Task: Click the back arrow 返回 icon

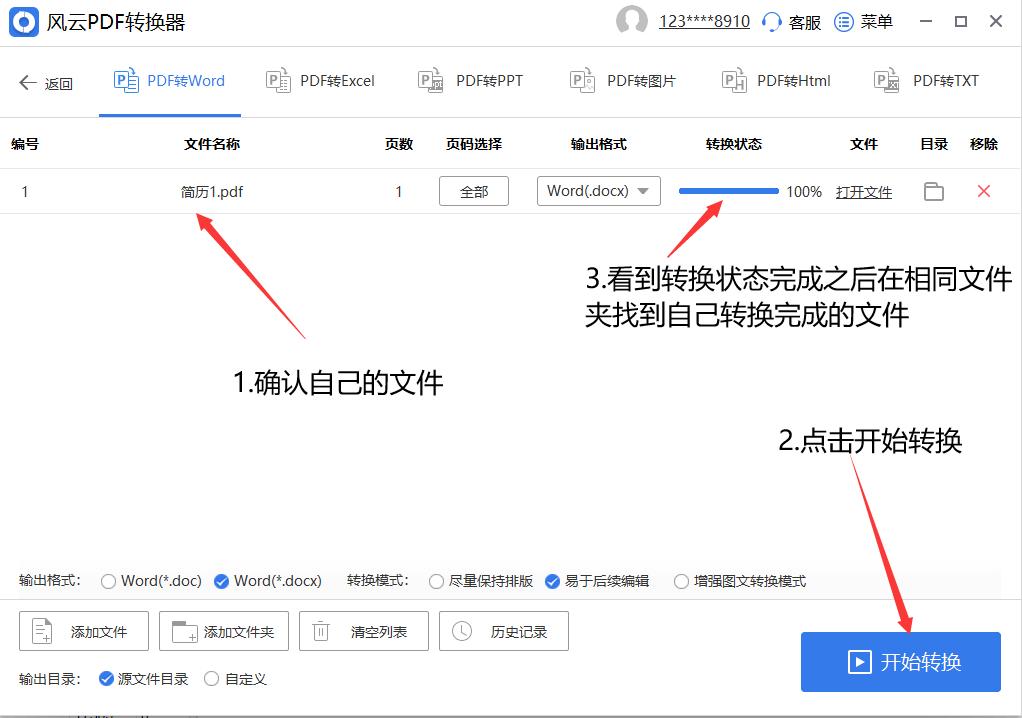Action: [28, 81]
